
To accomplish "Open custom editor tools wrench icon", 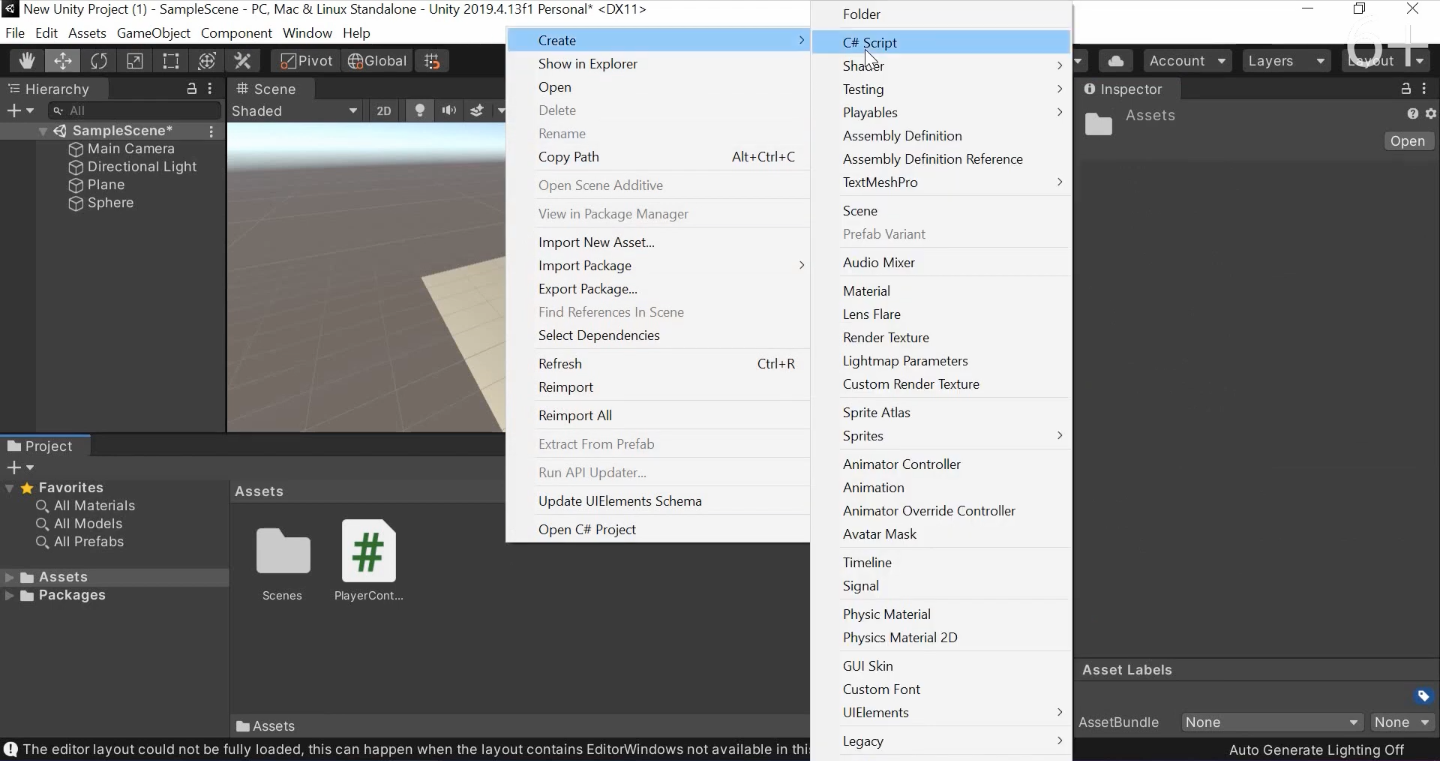I will tap(243, 61).
